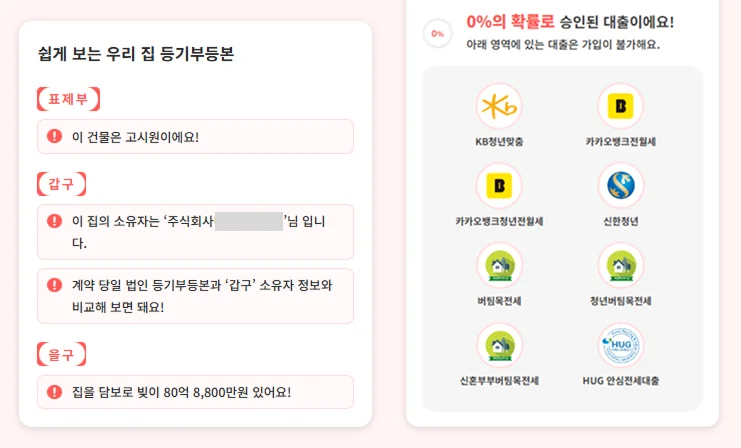Select the 을구 section label
Screen dimensions: 741x448
61,354
